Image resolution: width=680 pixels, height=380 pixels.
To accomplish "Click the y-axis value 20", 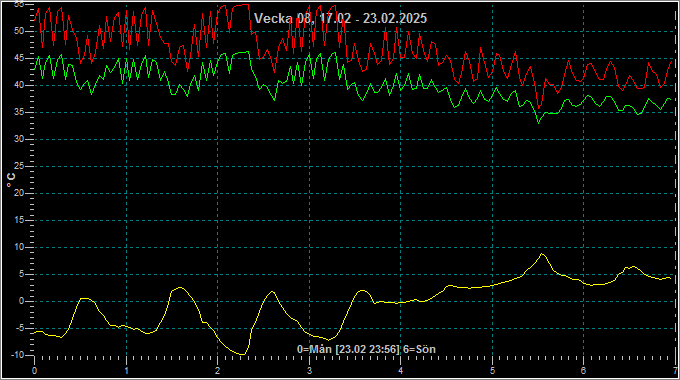I will pyautogui.click(x=19, y=193).
